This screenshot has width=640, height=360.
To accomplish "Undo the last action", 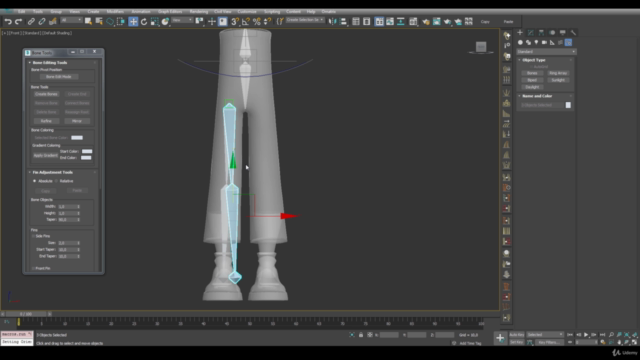I will click(x=8, y=22).
